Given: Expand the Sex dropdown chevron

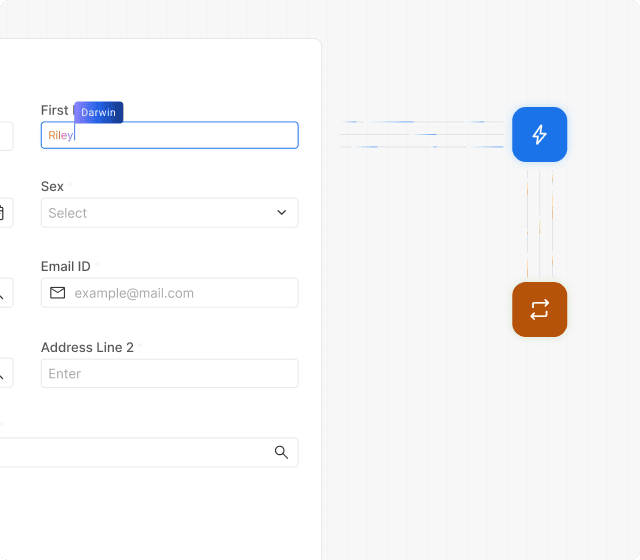Looking at the screenshot, I should [281, 213].
